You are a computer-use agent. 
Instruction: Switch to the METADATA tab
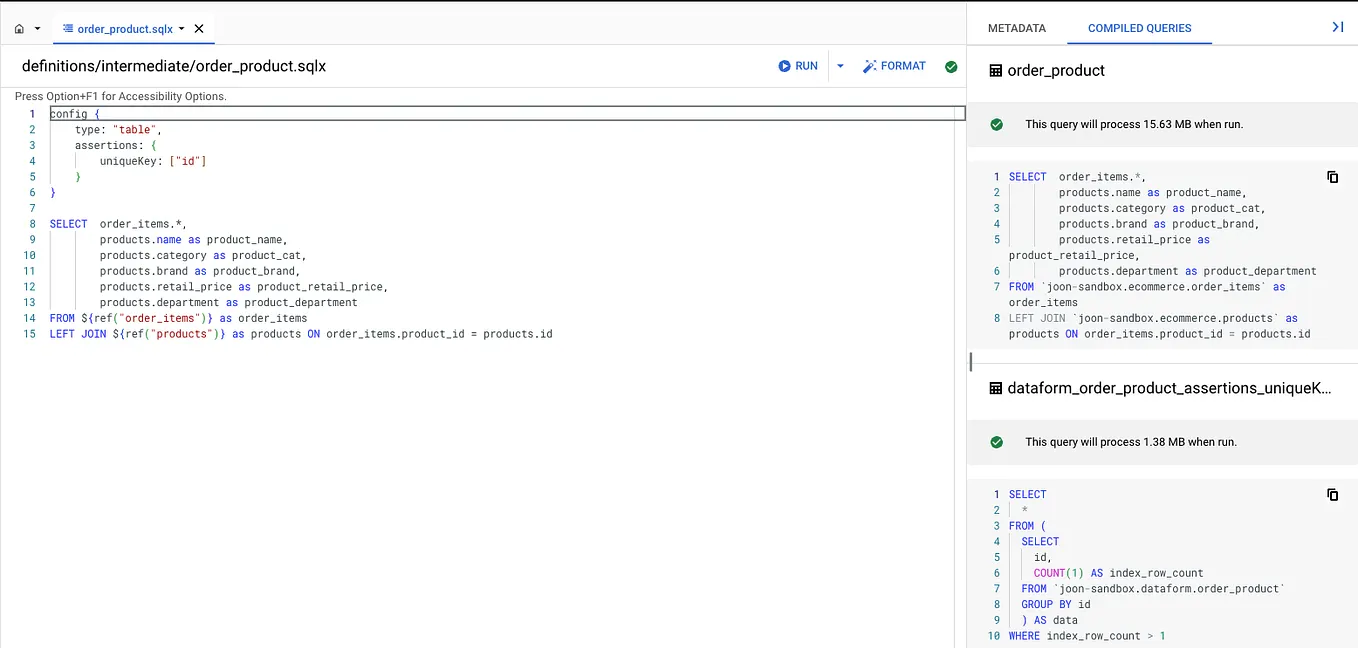(1017, 29)
